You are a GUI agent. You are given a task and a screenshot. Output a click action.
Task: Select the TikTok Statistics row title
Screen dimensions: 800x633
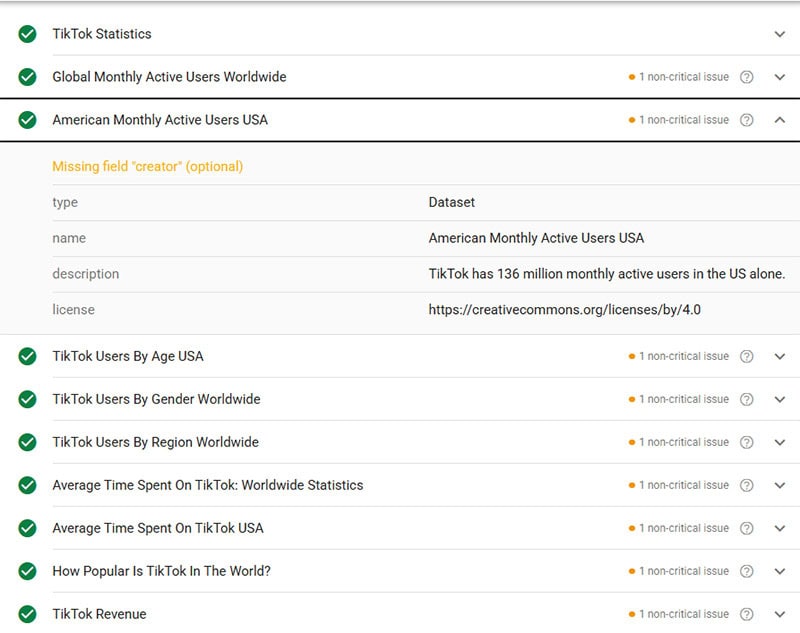tap(102, 34)
